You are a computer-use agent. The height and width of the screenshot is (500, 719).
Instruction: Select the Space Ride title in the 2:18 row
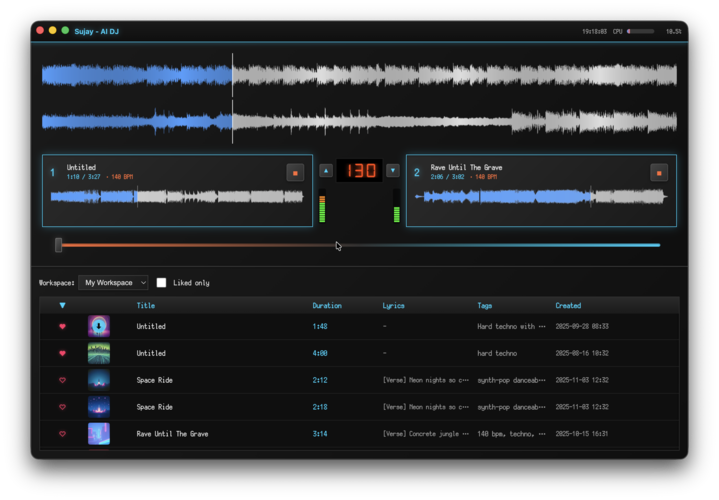coord(155,407)
